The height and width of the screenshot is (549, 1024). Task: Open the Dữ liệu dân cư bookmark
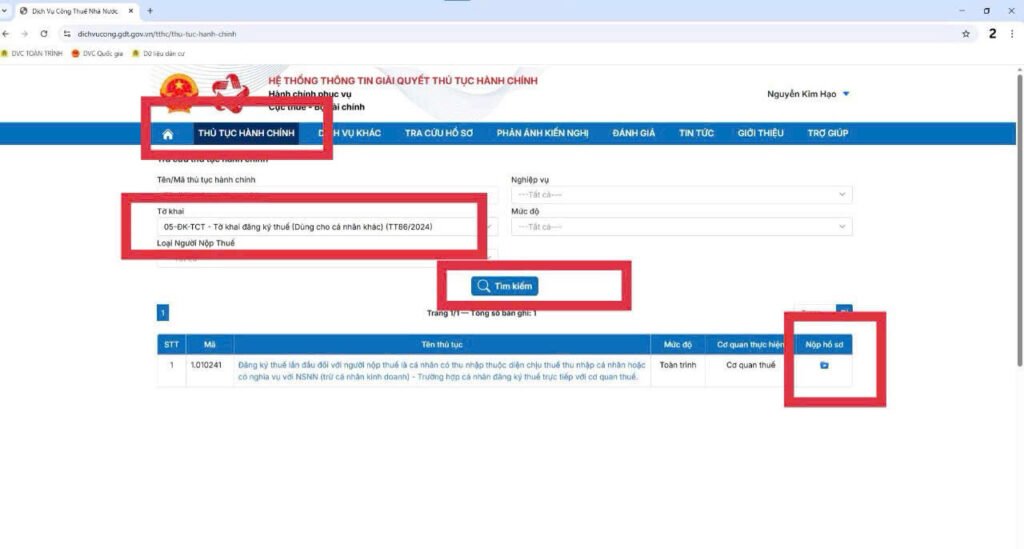(x=159, y=53)
